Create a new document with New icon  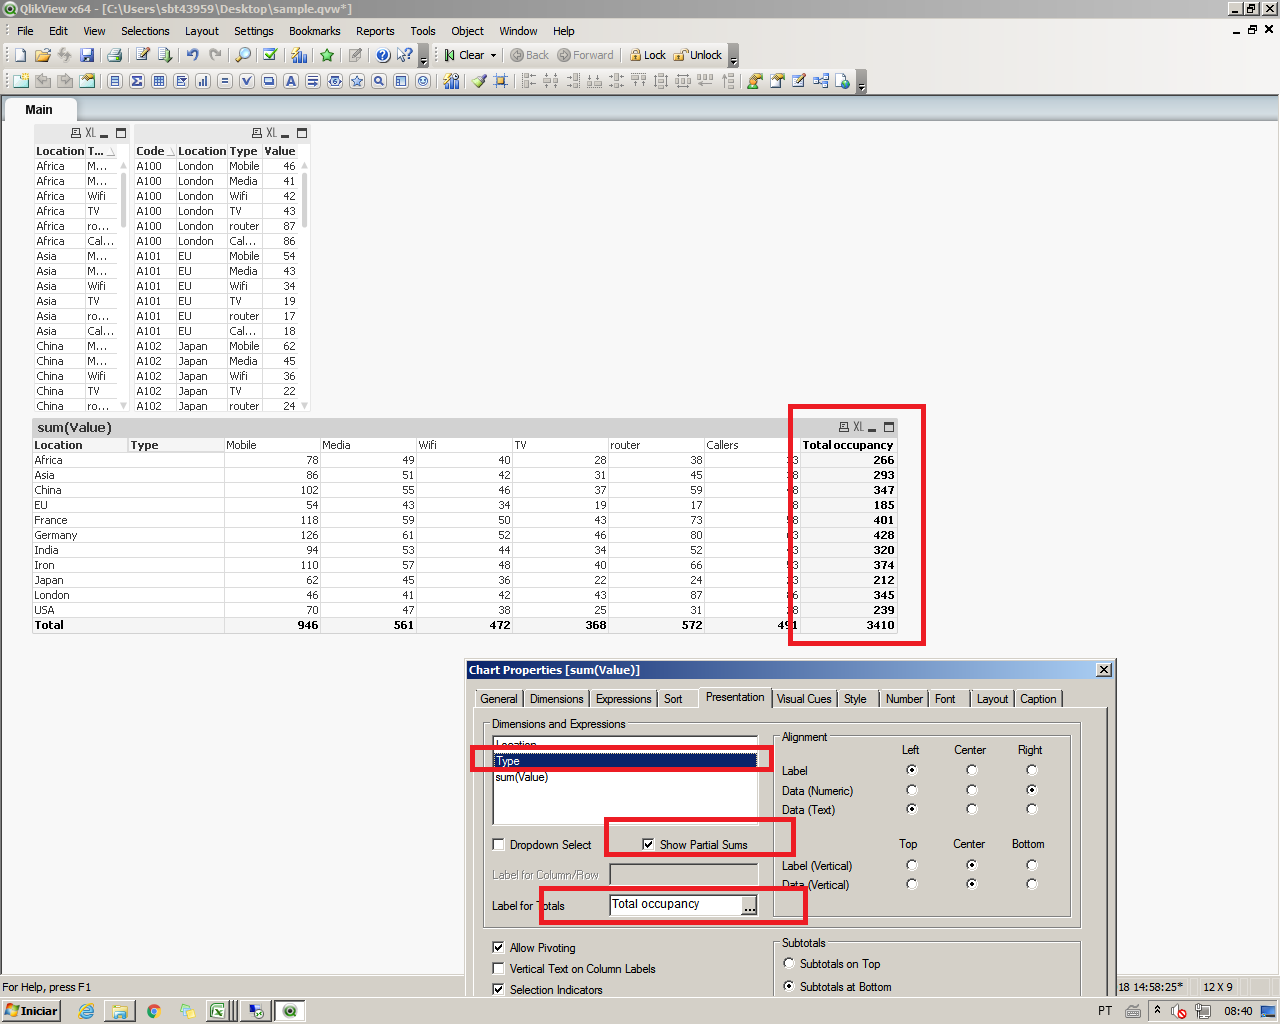pyautogui.click(x=20, y=55)
